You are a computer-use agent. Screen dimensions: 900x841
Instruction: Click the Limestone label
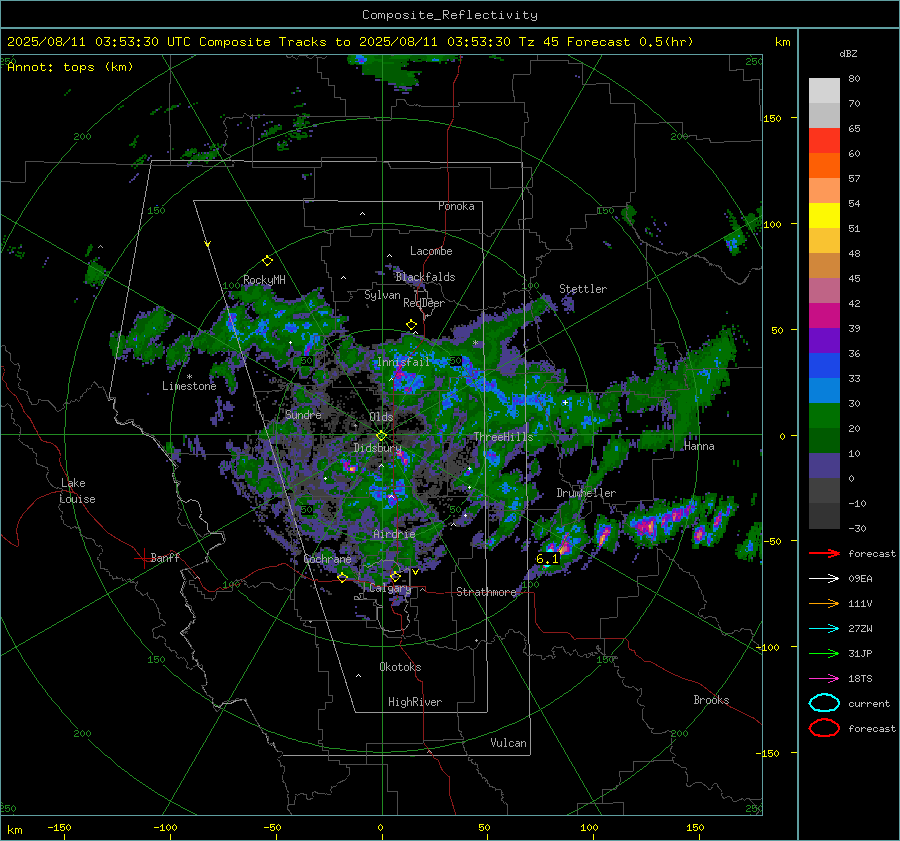tap(189, 386)
